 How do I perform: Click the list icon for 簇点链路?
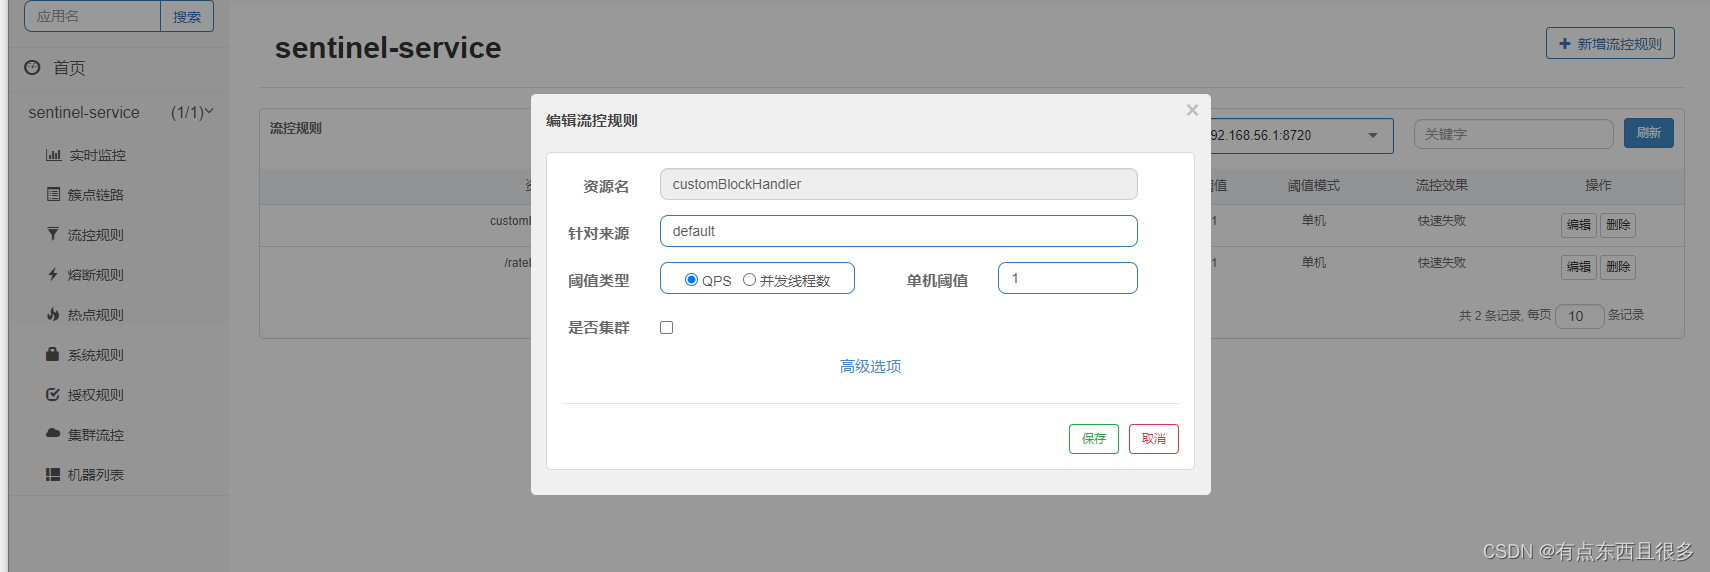(53, 194)
